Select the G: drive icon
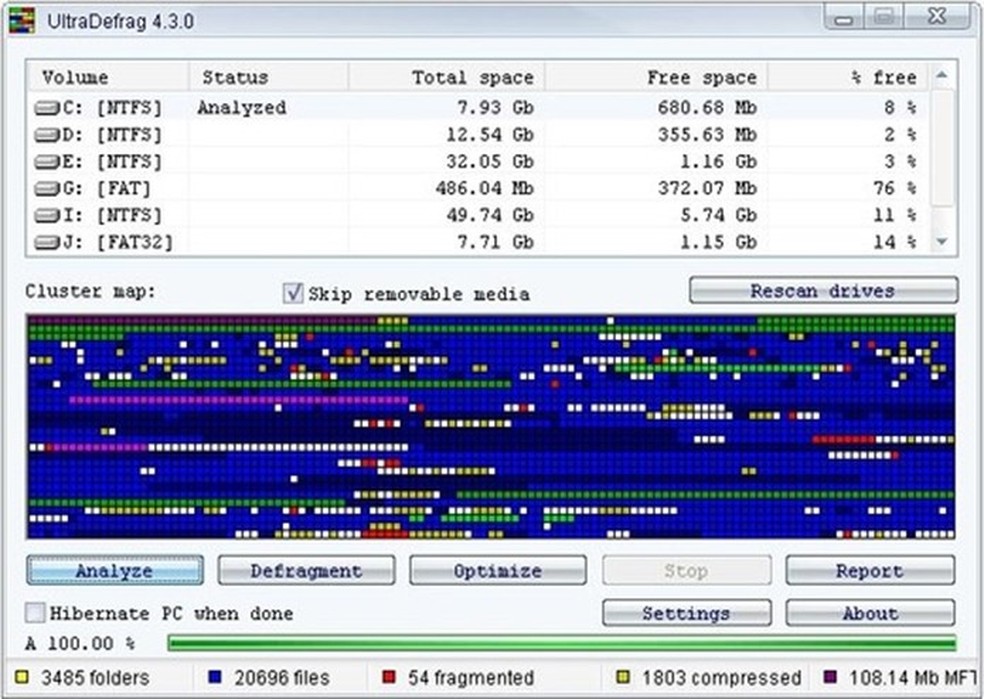This screenshot has width=984, height=699. point(48,188)
